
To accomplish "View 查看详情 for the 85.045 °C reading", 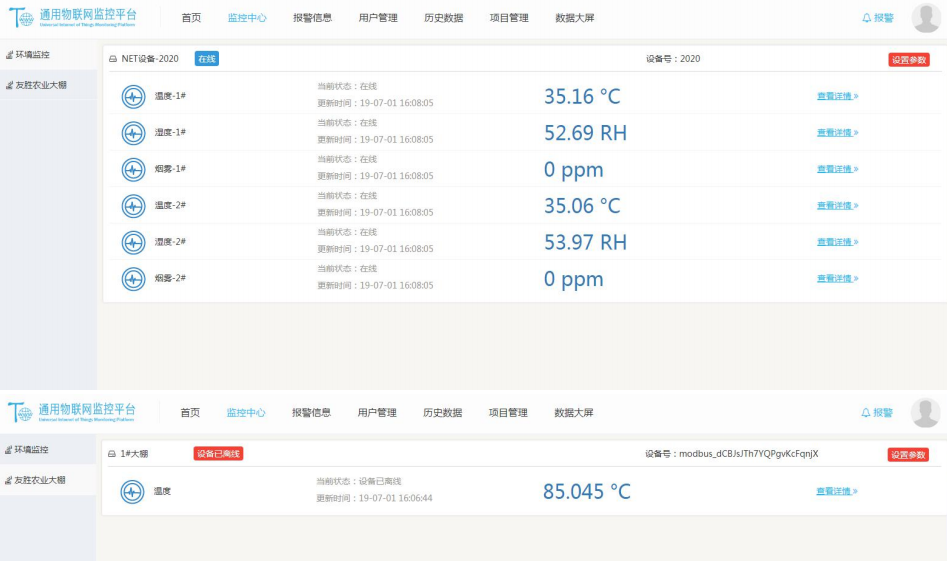I will (836, 491).
